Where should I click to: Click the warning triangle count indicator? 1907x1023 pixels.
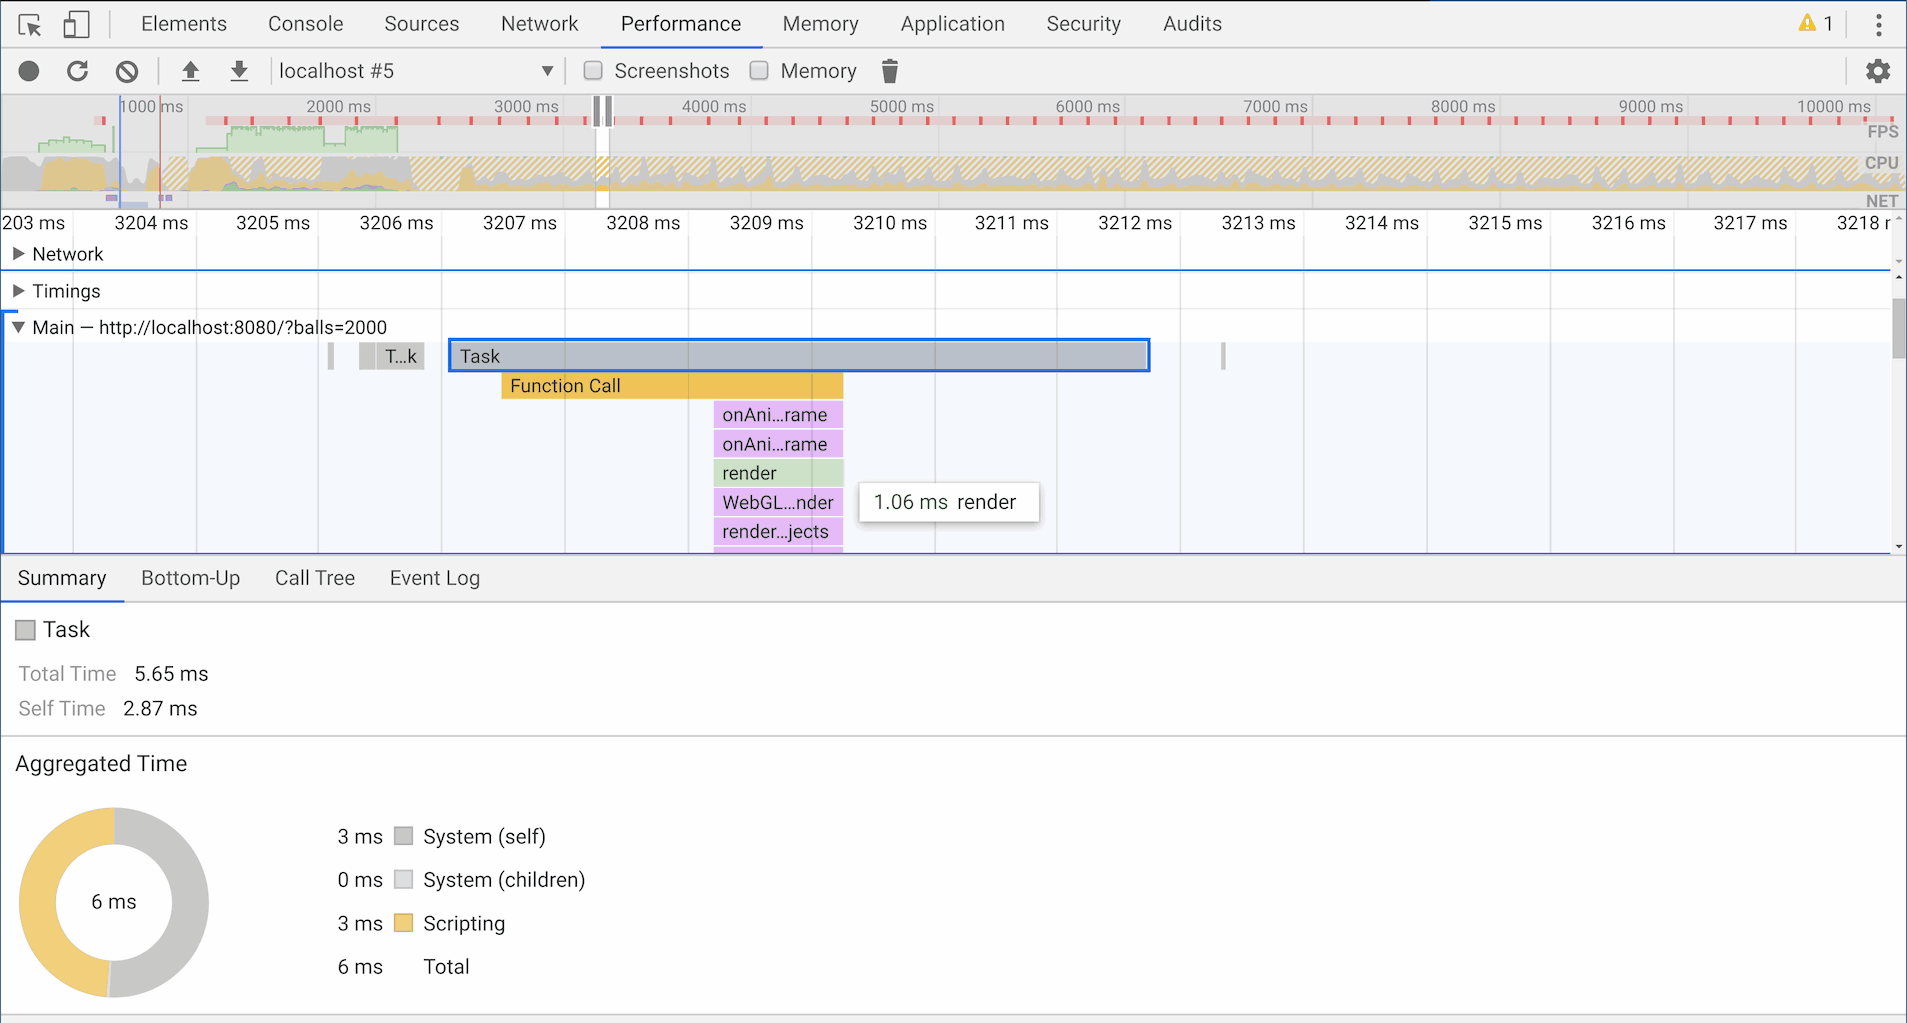tap(1815, 23)
